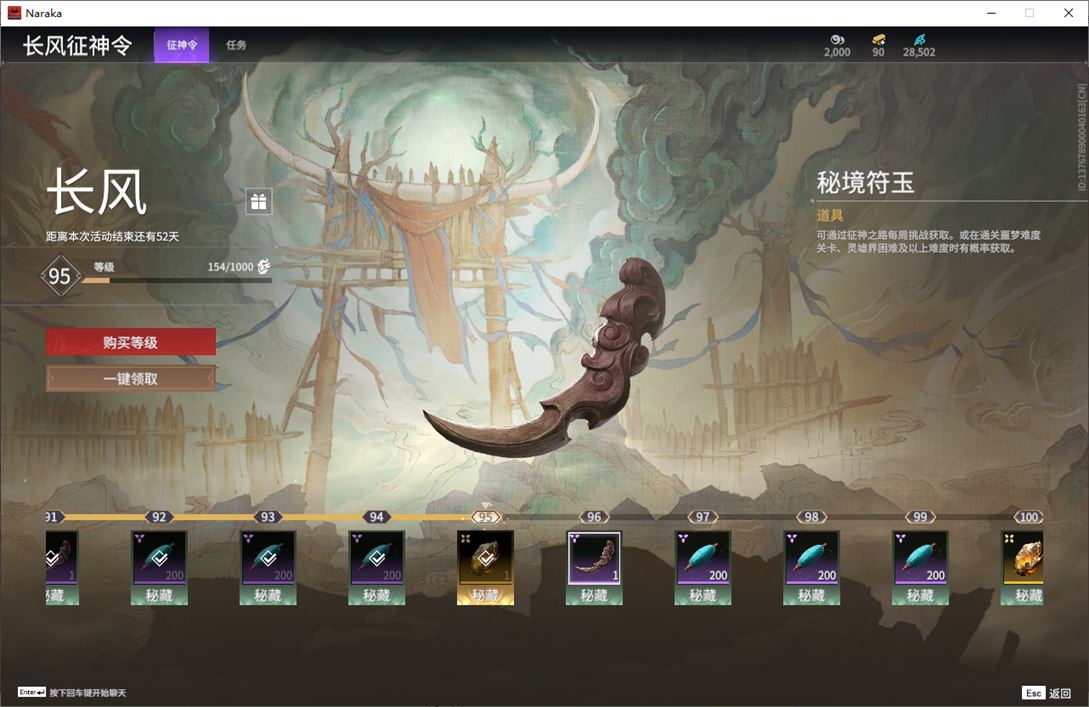
Task: Click the level 96 timeline marker
Action: point(594,517)
